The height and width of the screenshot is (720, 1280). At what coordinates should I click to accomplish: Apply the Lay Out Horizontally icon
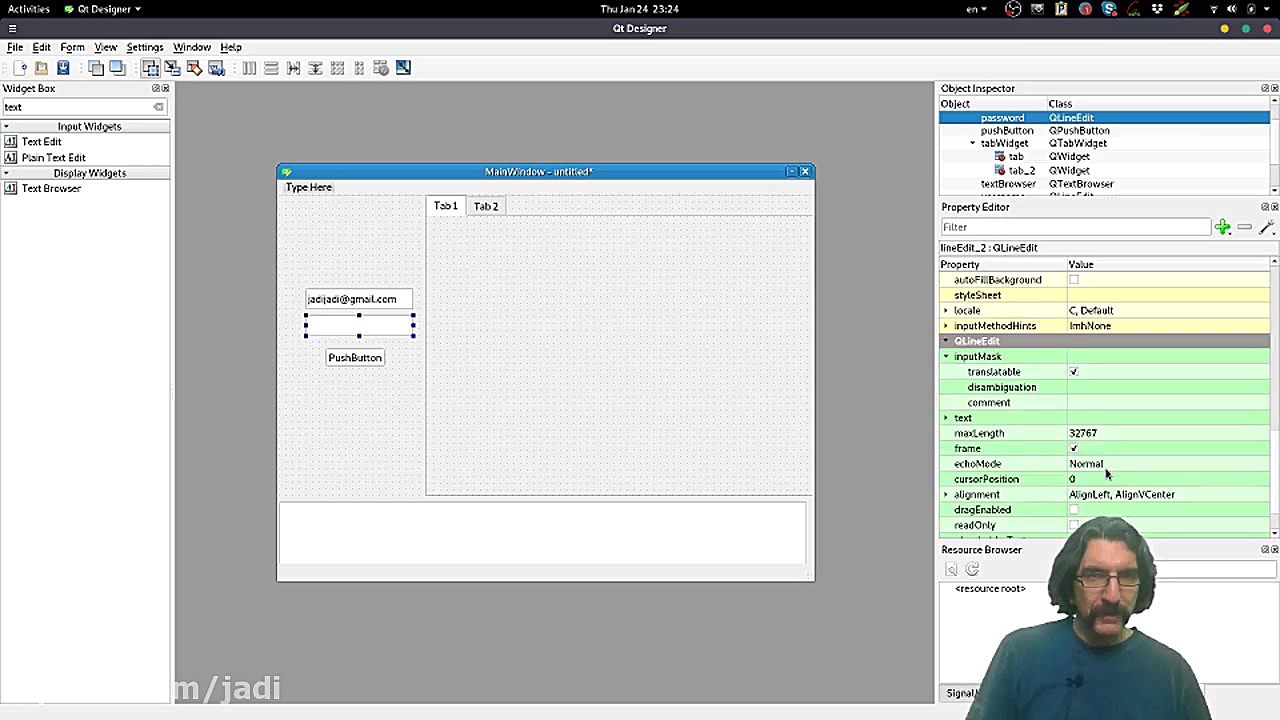click(x=249, y=68)
